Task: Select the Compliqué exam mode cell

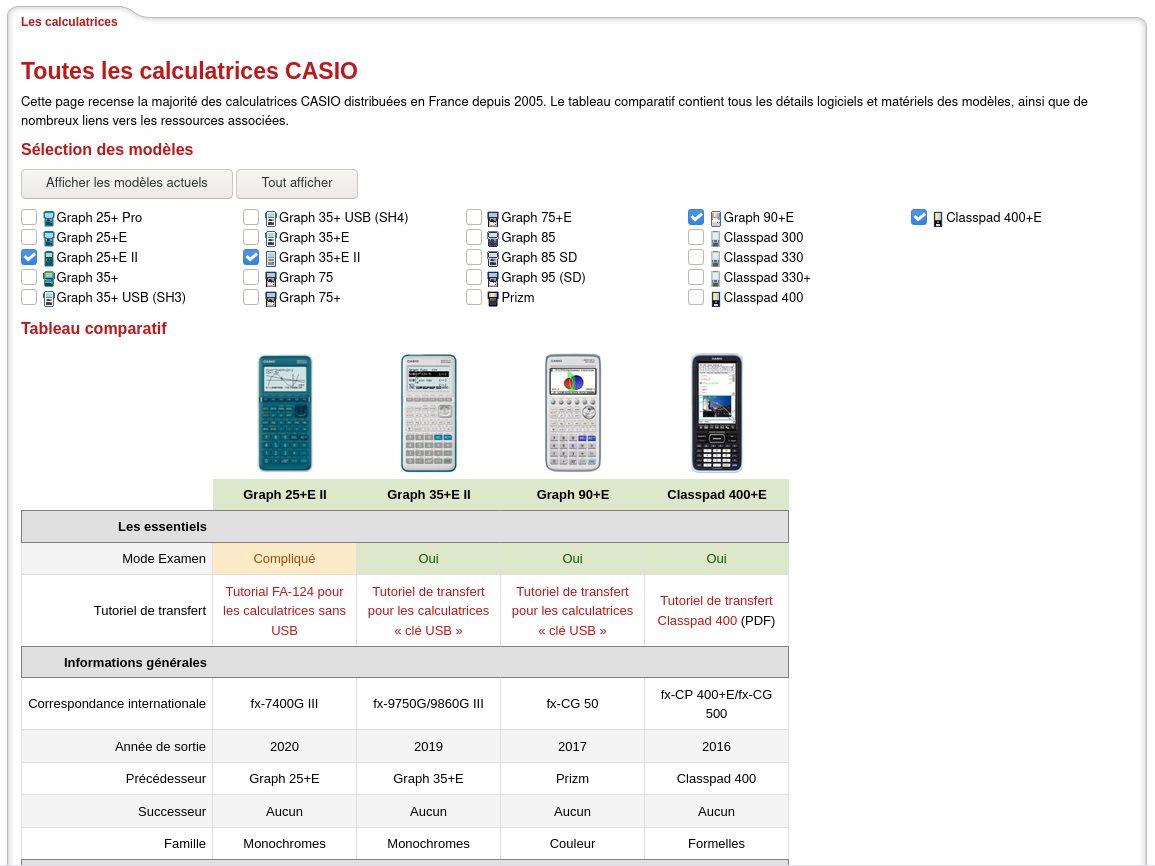Action: 284,559
